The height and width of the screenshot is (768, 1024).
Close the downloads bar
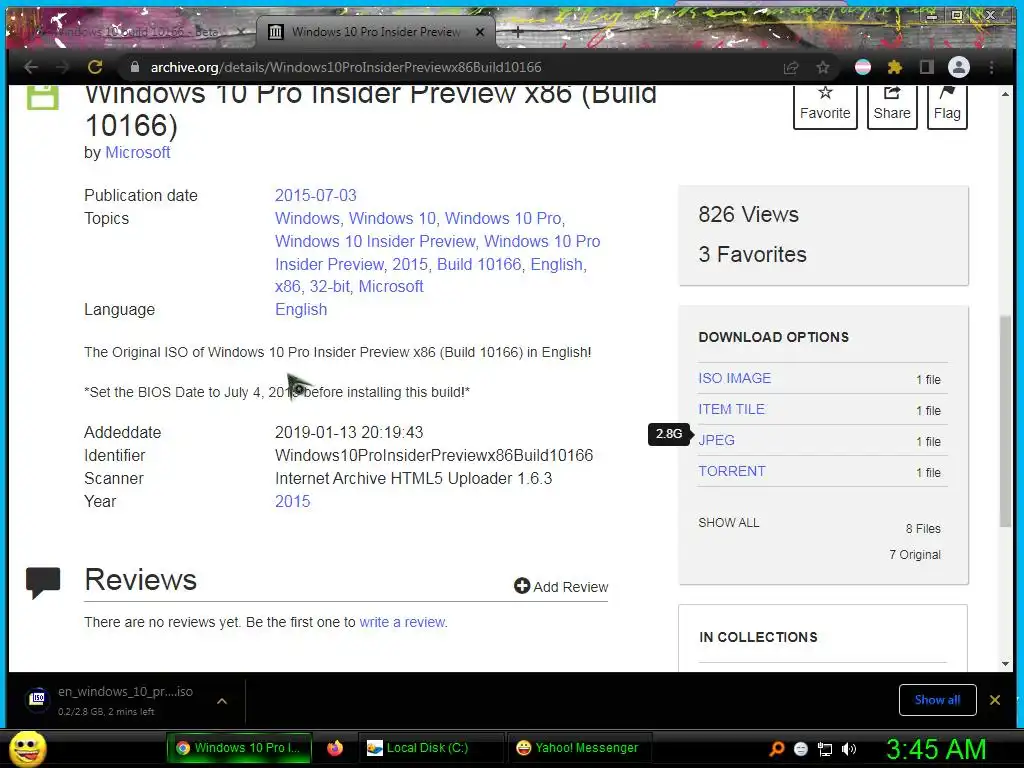click(x=995, y=700)
